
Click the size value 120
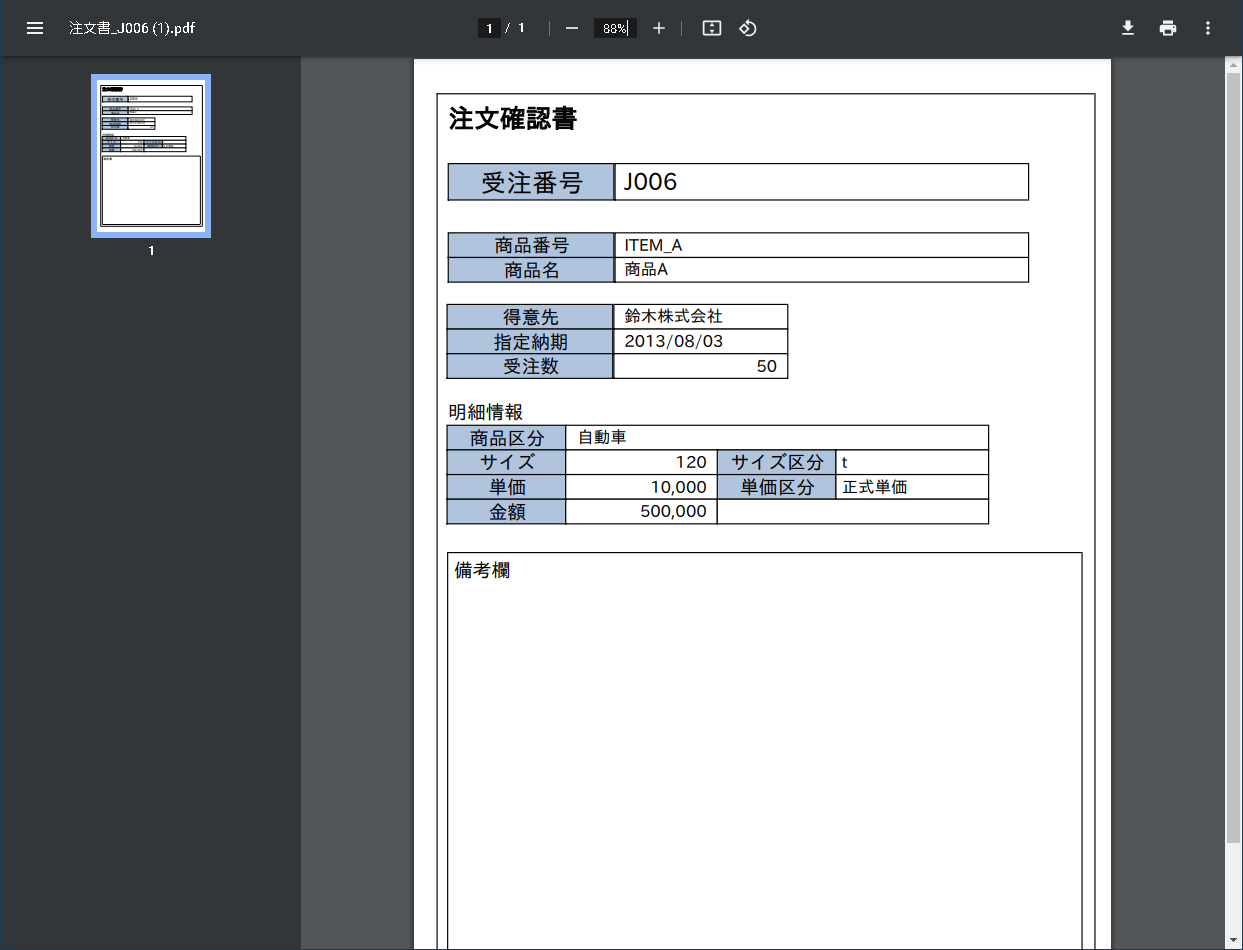[x=691, y=462]
